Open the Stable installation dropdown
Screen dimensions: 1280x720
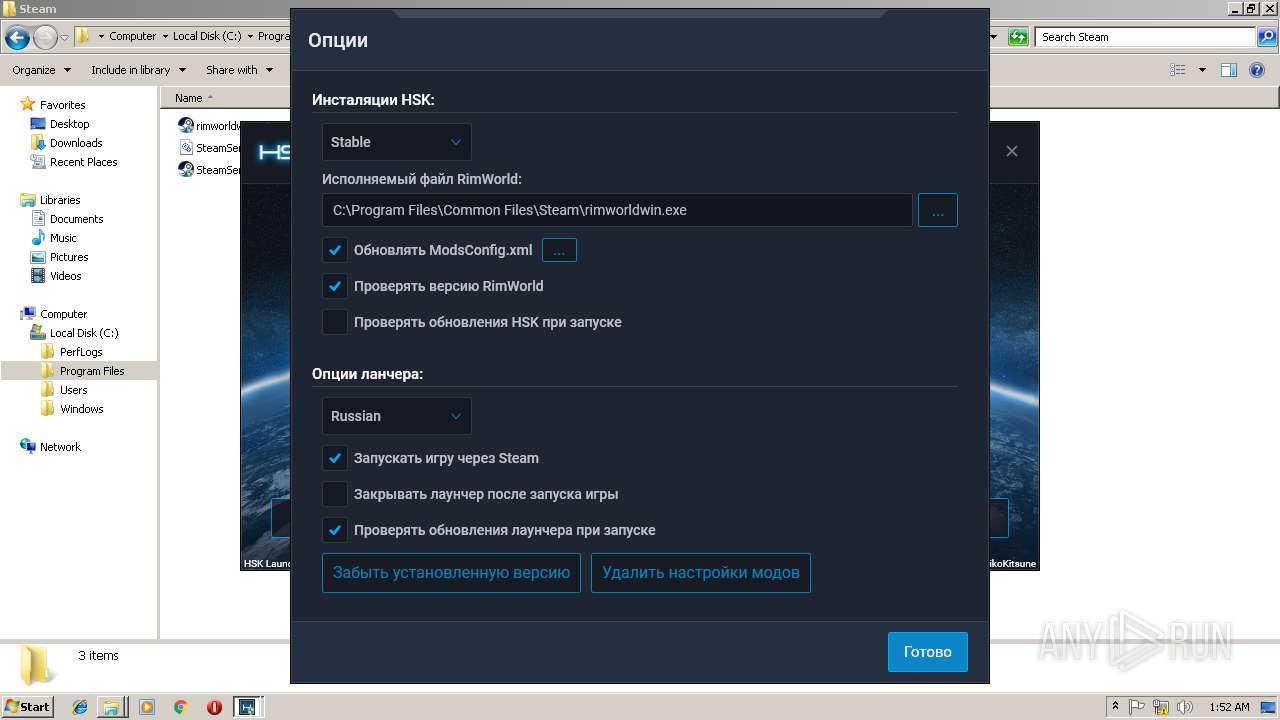396,142
